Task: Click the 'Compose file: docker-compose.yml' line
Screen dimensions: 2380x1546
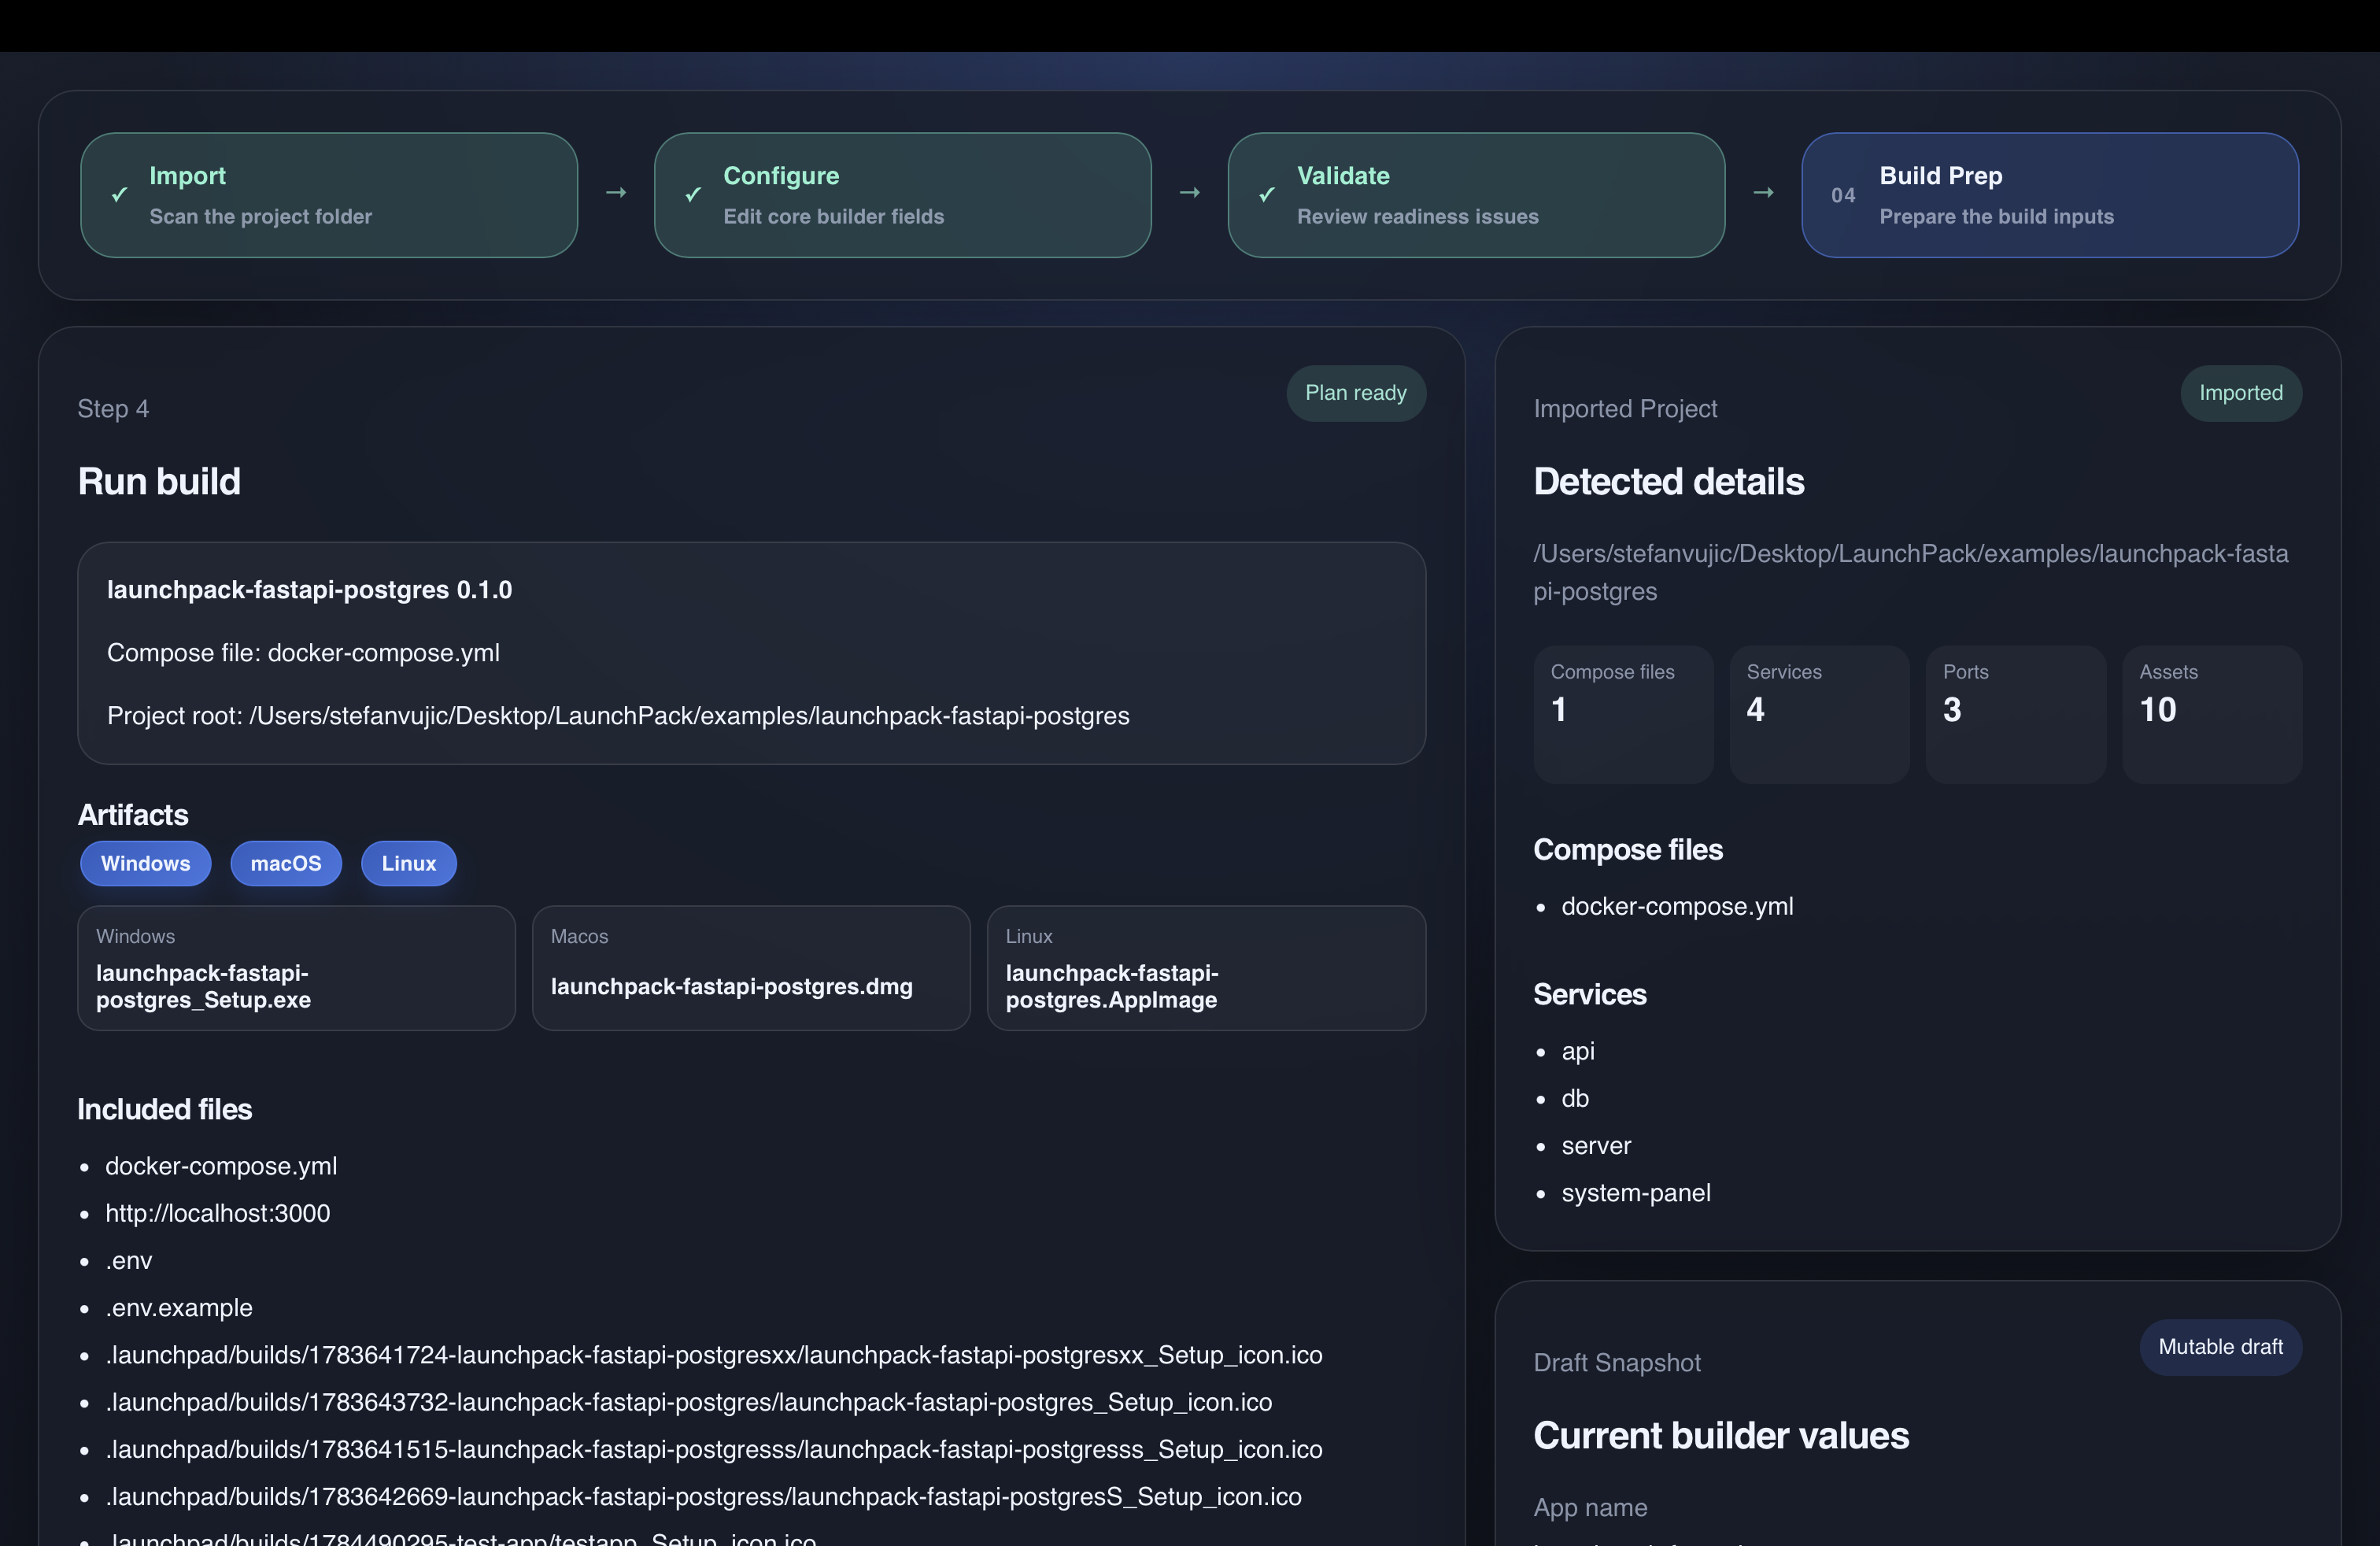Action: point(303,653)
